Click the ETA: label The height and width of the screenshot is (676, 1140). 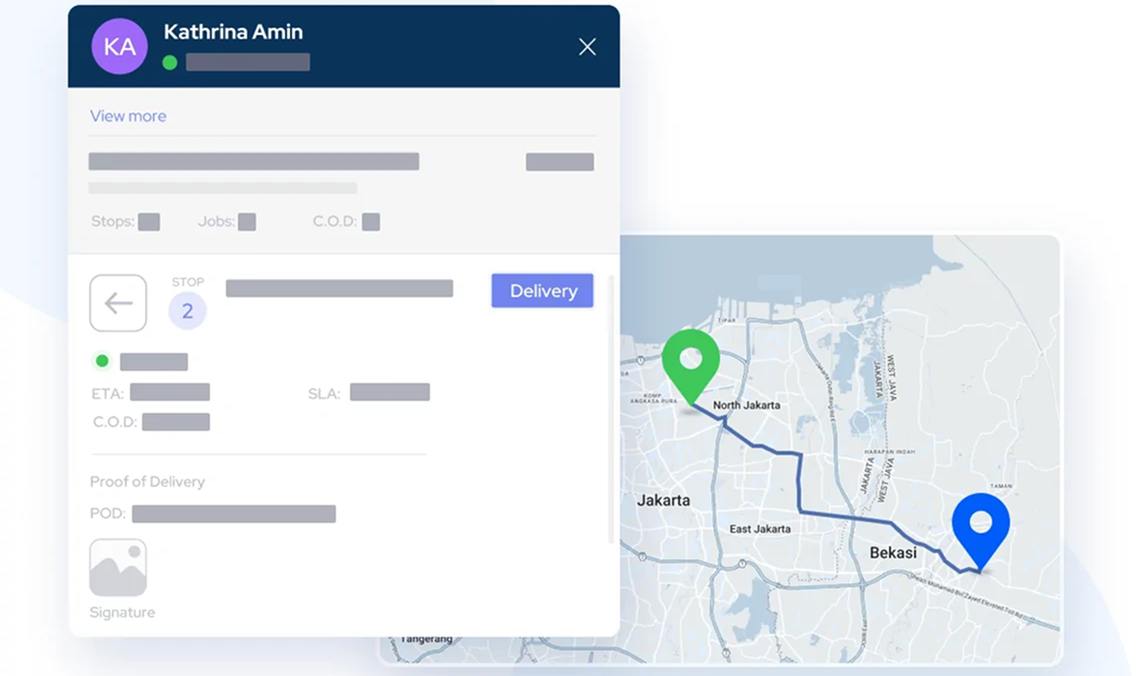[x=108, y=393]
